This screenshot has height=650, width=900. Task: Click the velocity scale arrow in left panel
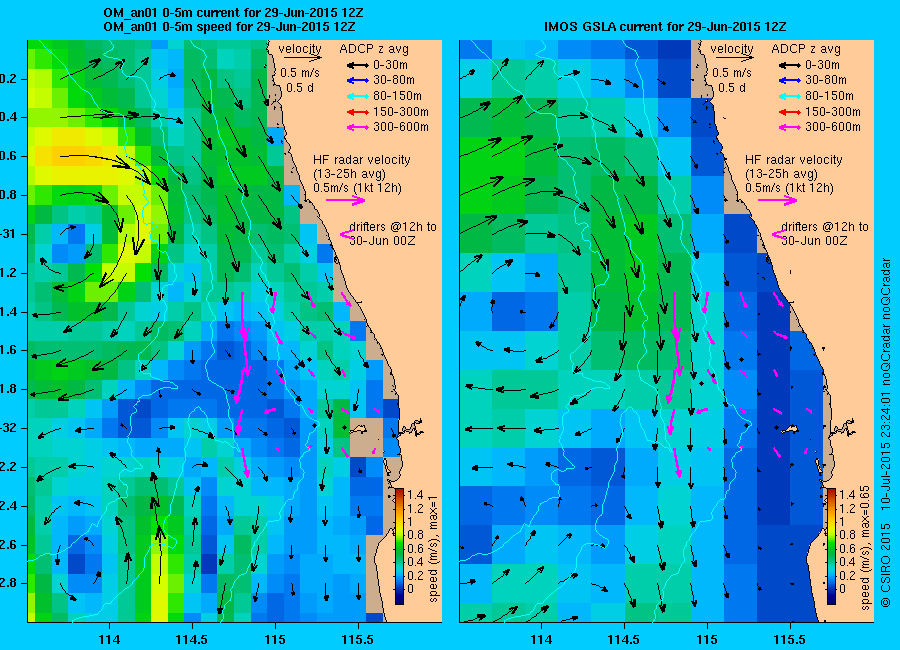pyautogui.click(x=302, y=58)
